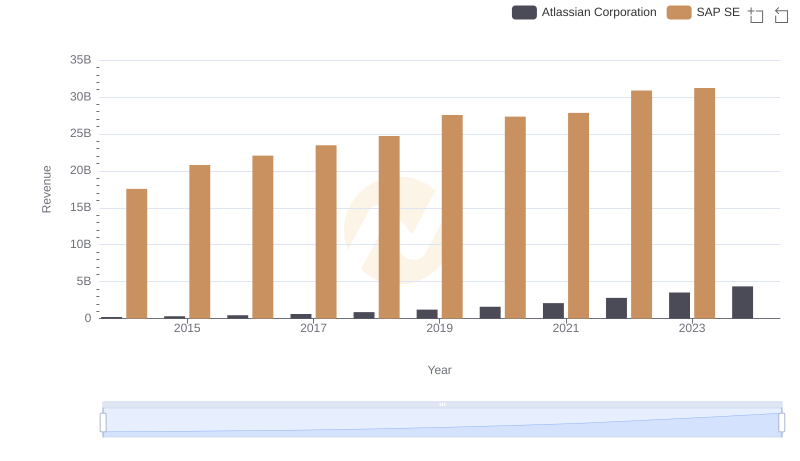Toggle the Atlassian Corporation legend label
800x461 pixels.
coord(598,12)
